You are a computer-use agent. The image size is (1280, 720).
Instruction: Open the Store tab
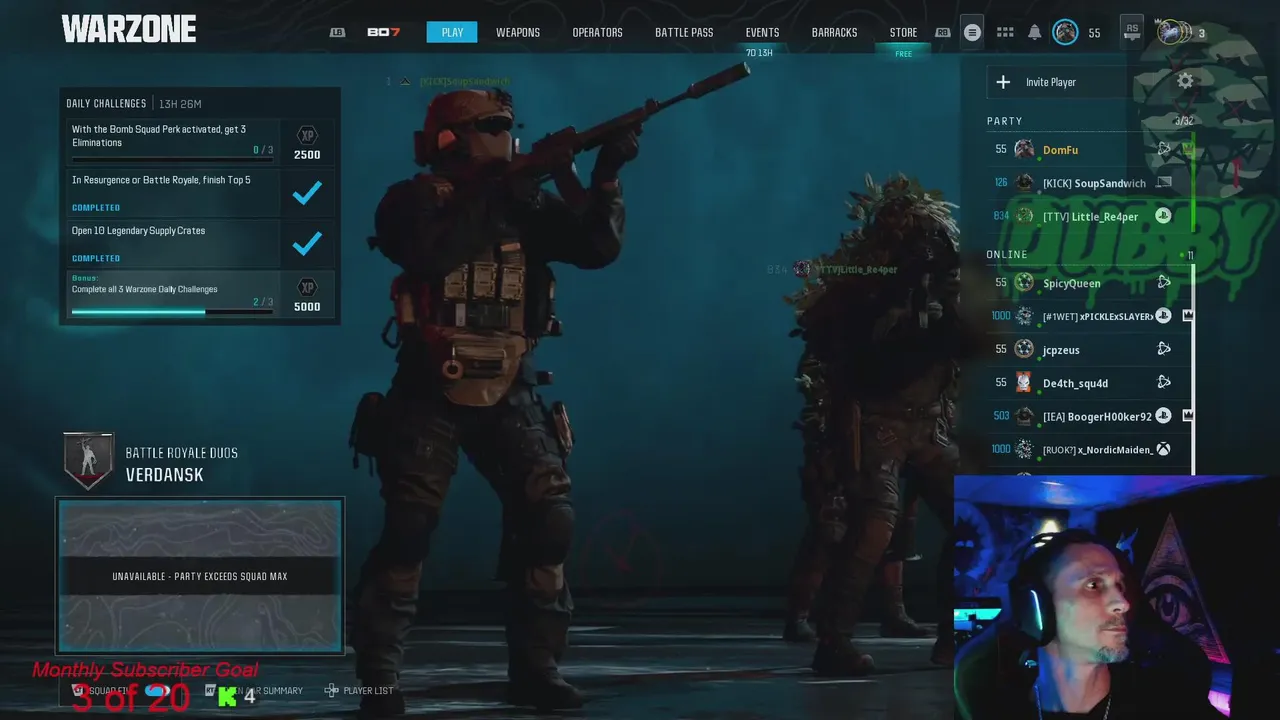coord(903,33)
